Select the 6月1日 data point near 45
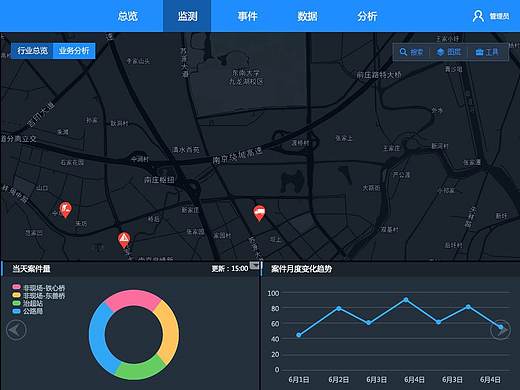This screenshot has width=520, height=390. pos(299,335)
